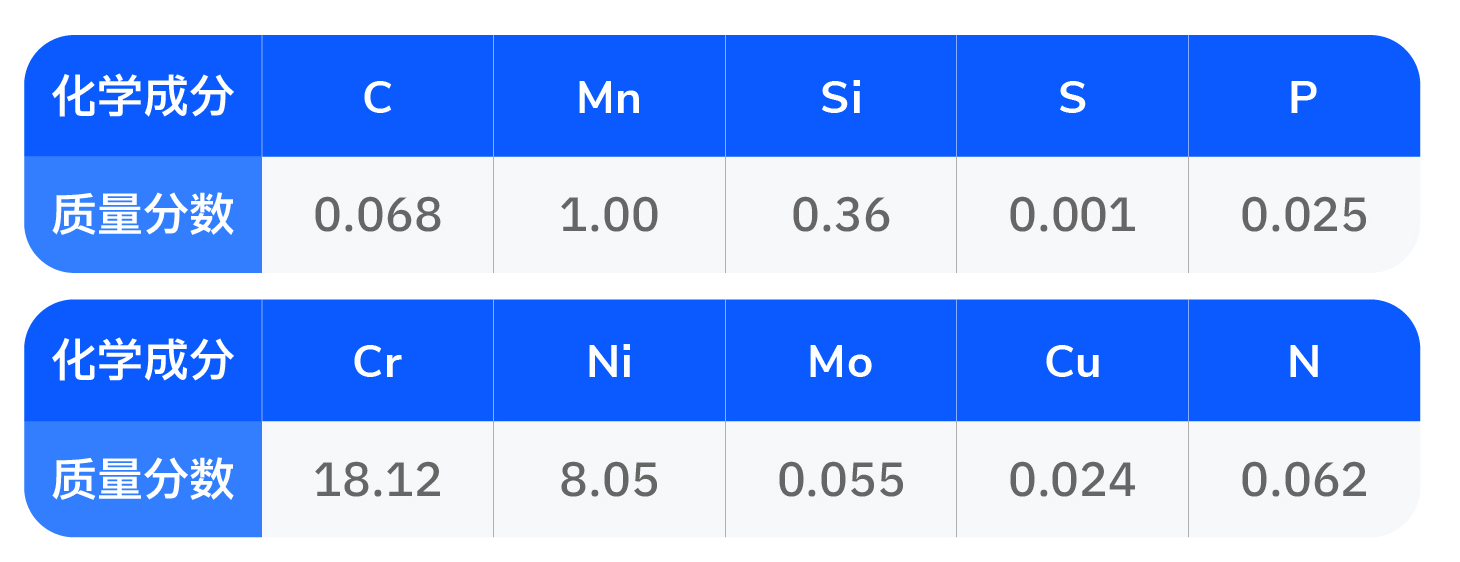The width and height of the screenshot is (1460, 562).
Task: Click the N column header
Action: click(x=1303, y=361)
